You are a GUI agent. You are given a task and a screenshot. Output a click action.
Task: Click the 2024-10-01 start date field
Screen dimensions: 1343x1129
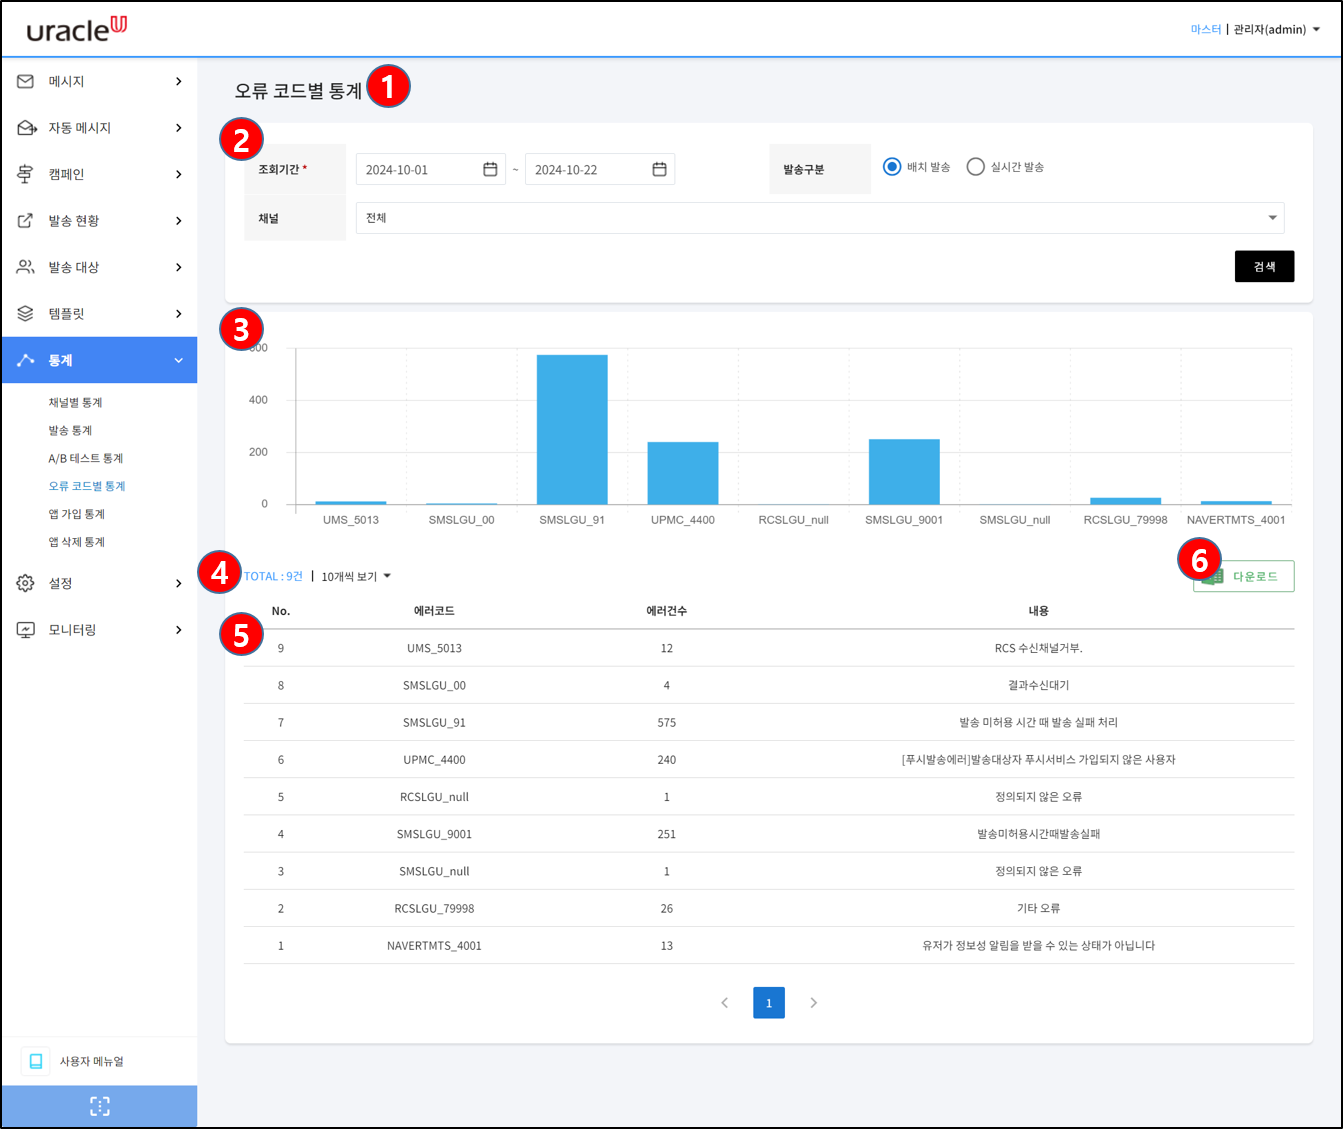431,169
